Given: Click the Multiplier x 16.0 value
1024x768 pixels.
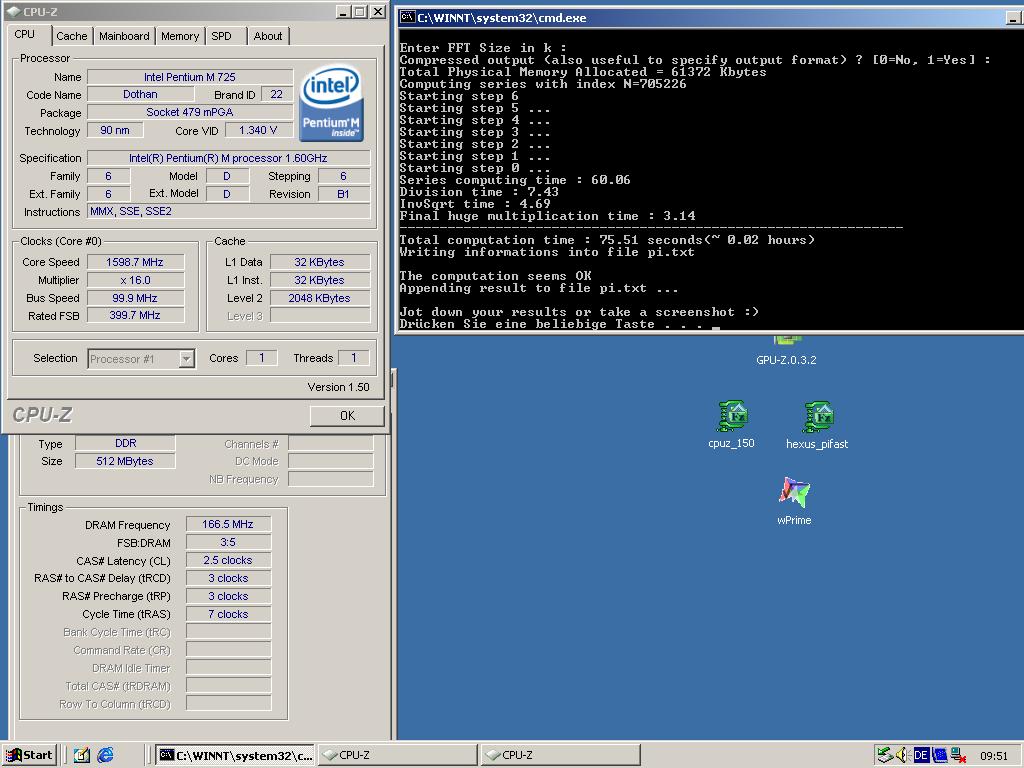Looking at the screenshot, I should pos(135,280).
